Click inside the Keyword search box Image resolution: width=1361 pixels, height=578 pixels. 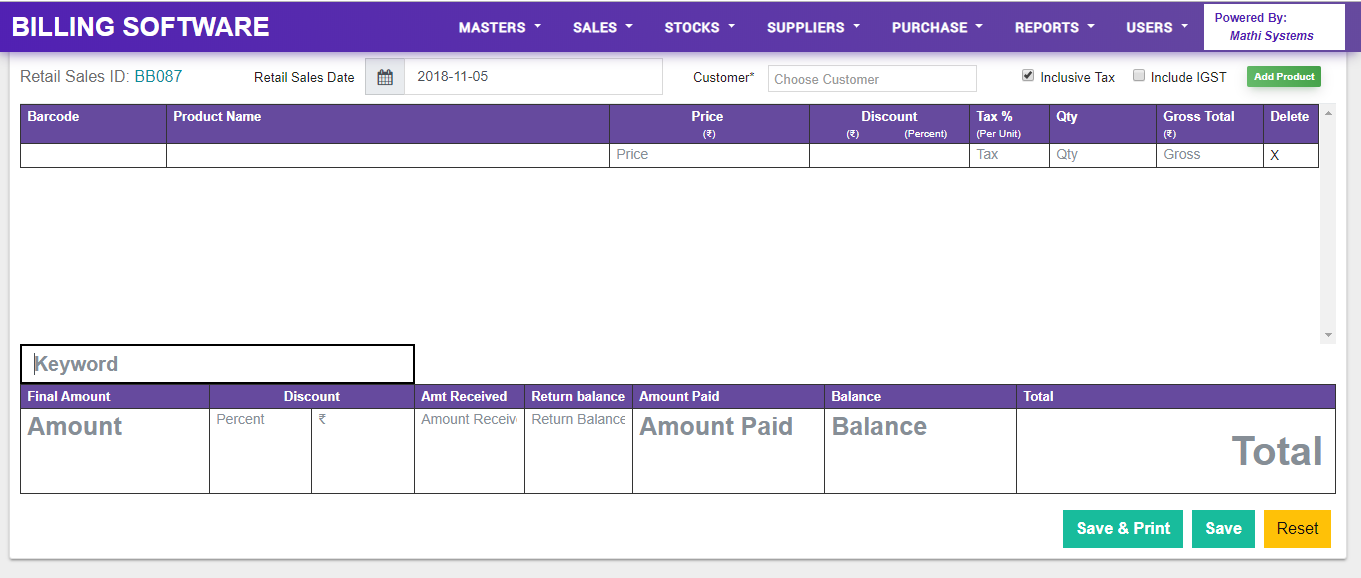(218, 363)
